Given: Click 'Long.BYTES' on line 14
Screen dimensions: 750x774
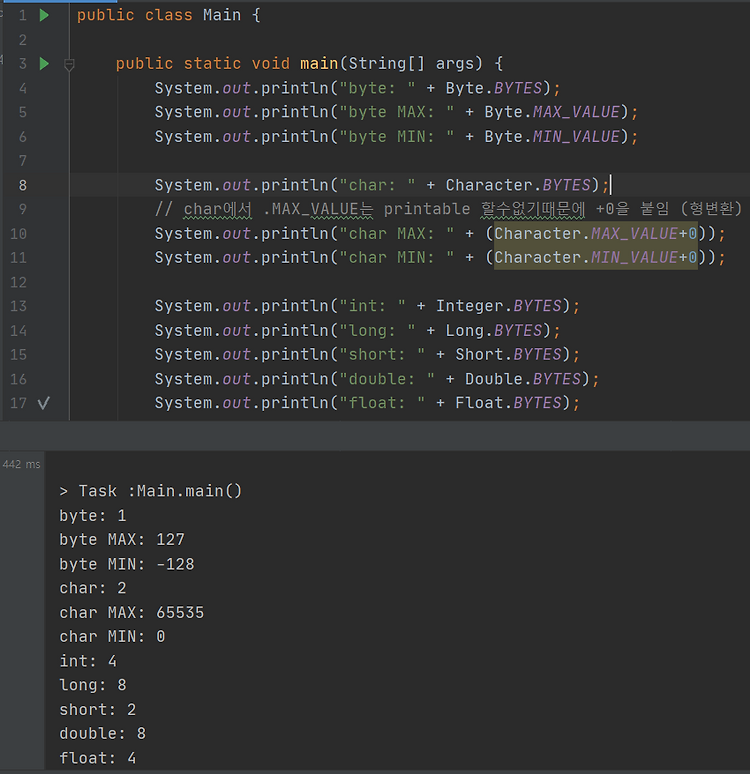Looking at the screenshot, I should click(494, 330).
